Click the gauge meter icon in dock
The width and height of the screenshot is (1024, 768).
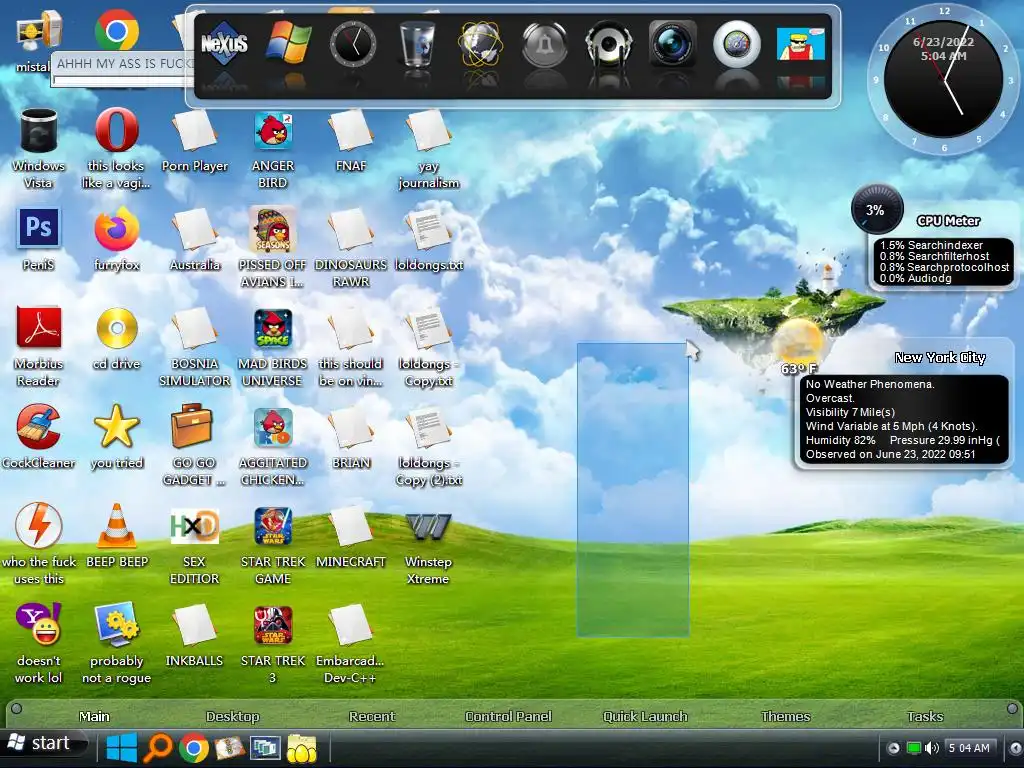pyautogui.click(x=737, y=44)
